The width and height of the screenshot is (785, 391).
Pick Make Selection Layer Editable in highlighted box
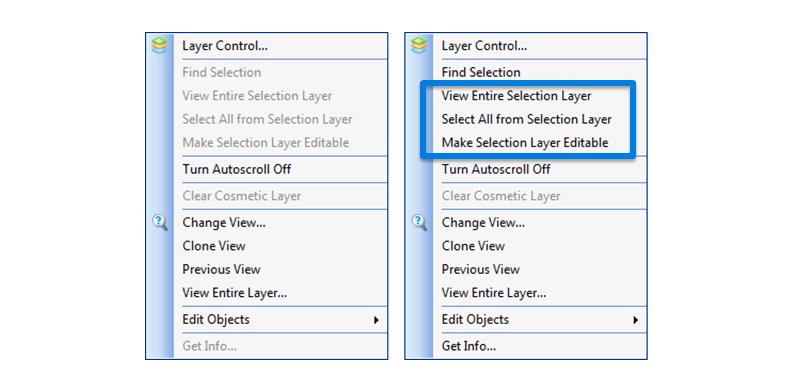[x=525, y=143]
